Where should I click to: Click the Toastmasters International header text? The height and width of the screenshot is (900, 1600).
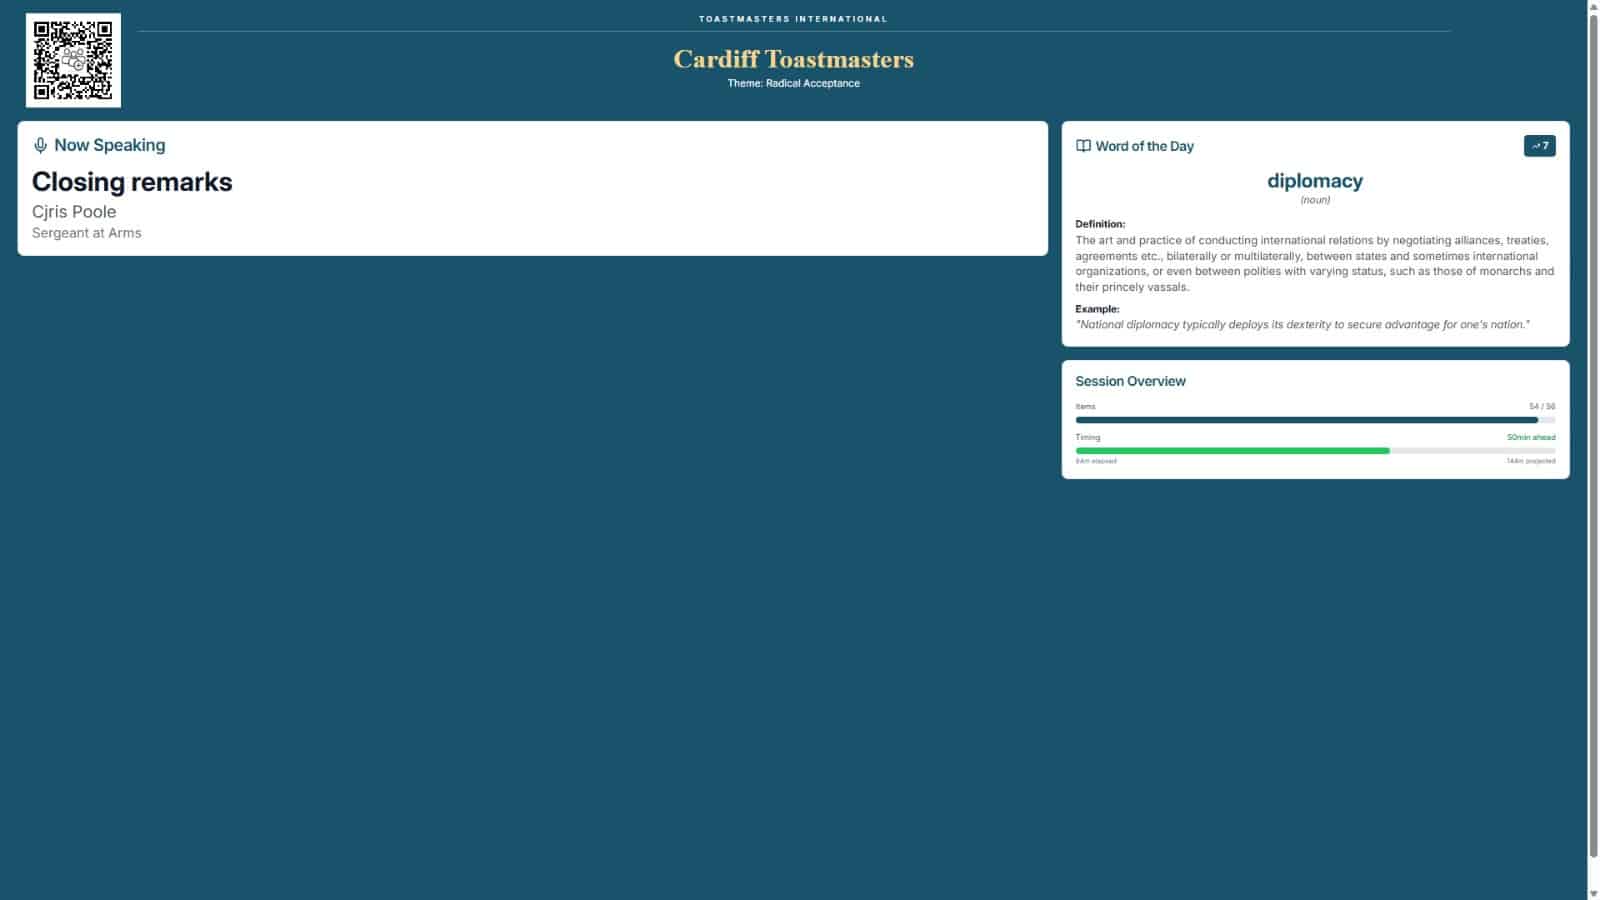[x=793, y=19]
